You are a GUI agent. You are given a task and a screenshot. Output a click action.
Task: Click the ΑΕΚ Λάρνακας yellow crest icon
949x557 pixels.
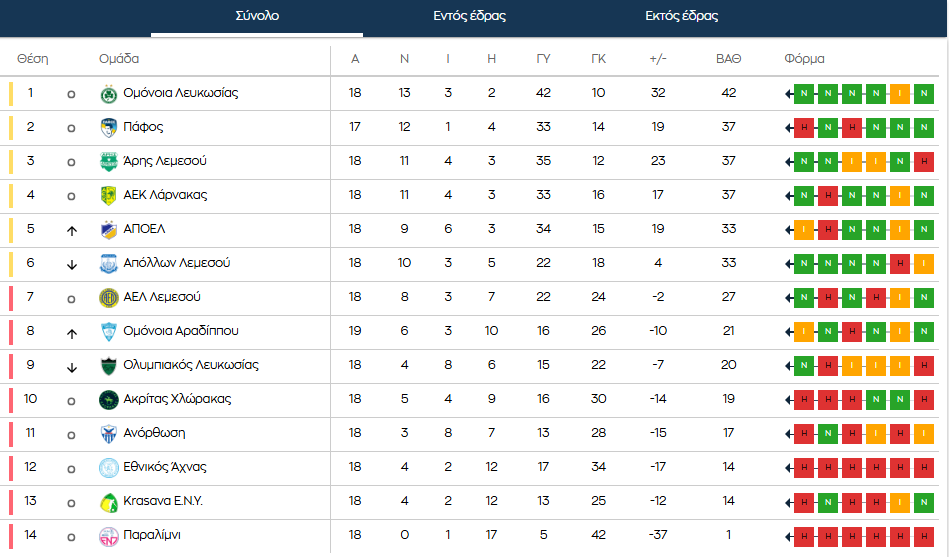[x=108, y=196]
